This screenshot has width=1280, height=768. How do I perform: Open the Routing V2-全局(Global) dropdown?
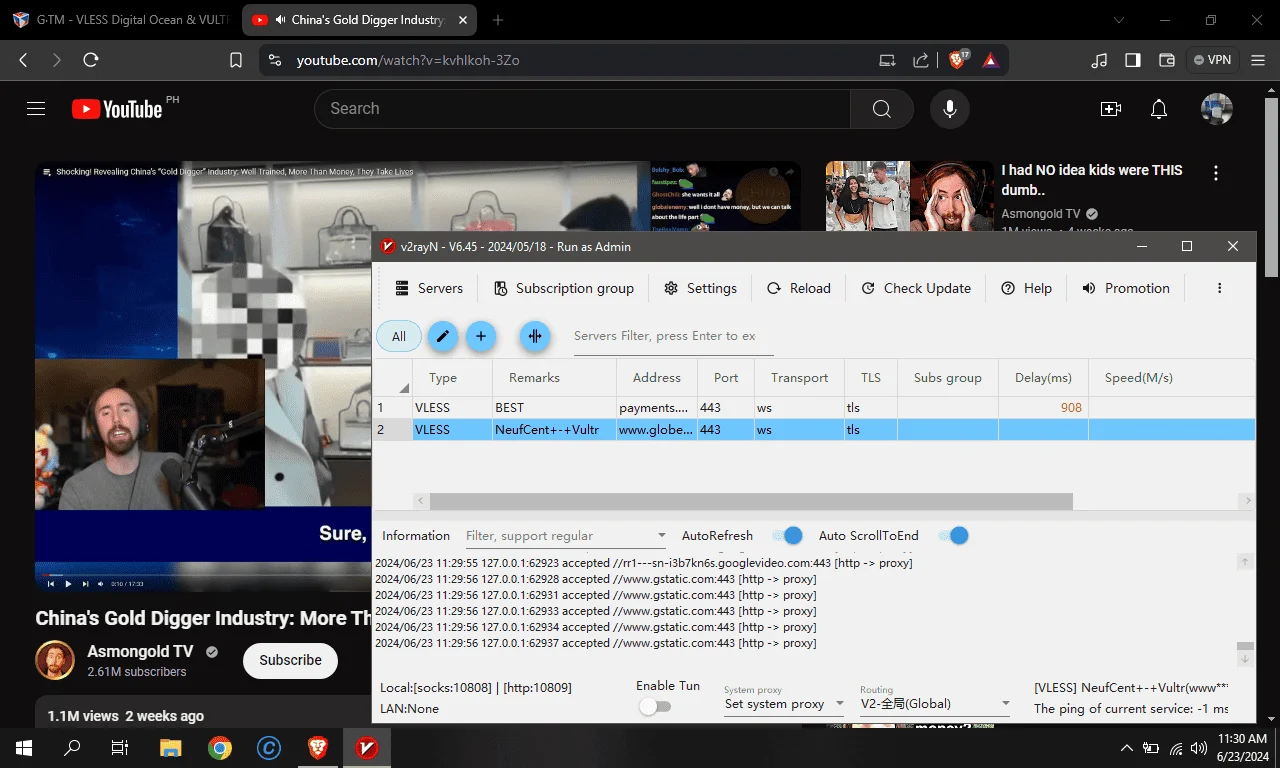(x=936, y=703)
